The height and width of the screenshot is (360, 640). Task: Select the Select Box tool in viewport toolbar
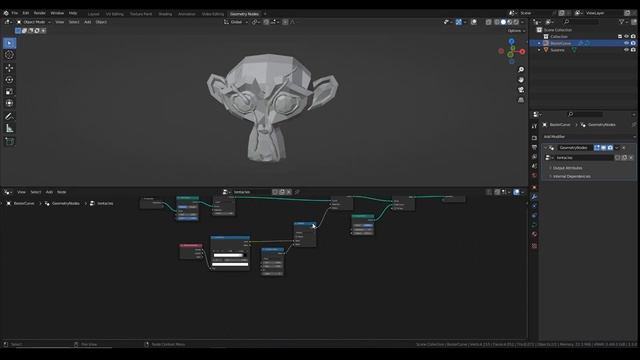[x=9, y=43]
